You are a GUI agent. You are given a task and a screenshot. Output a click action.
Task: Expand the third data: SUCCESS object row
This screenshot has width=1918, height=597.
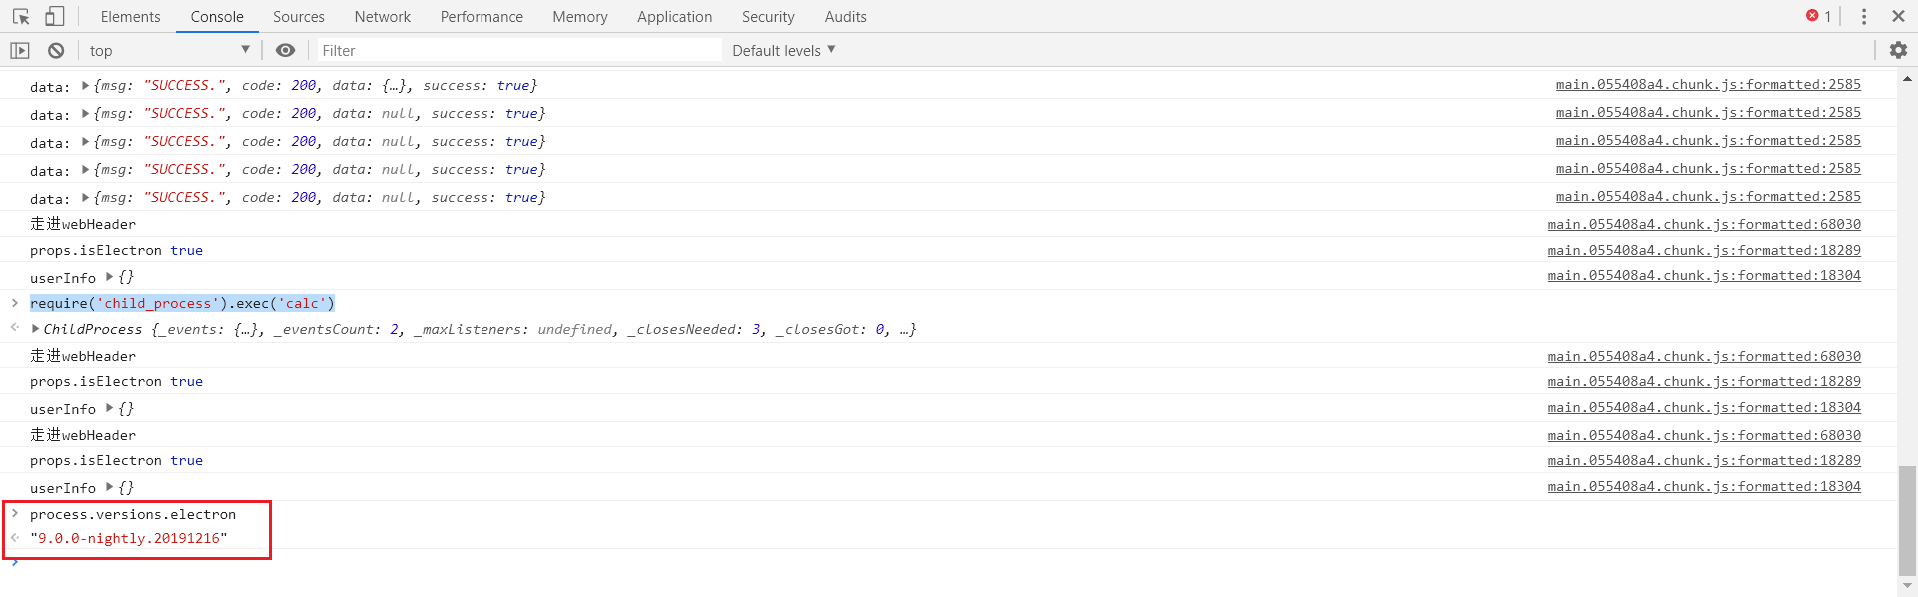click(x=85, y=141)
